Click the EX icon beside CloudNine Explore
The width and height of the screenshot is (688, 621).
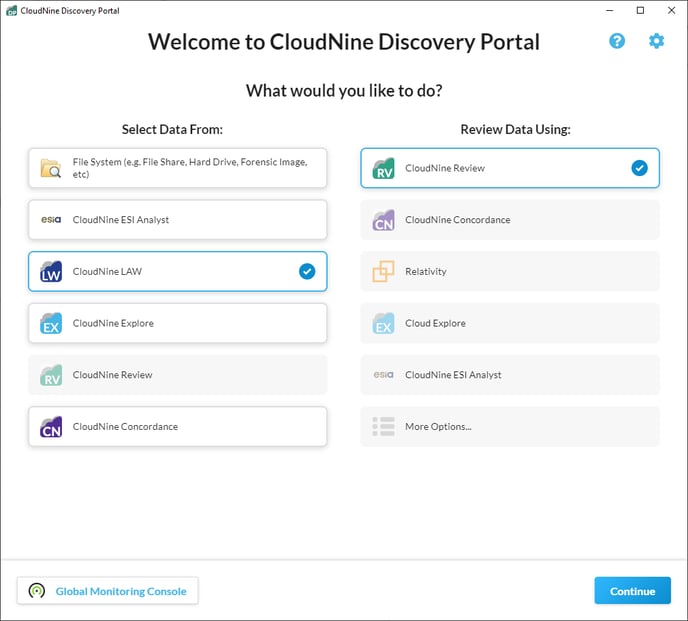point(51,323)
